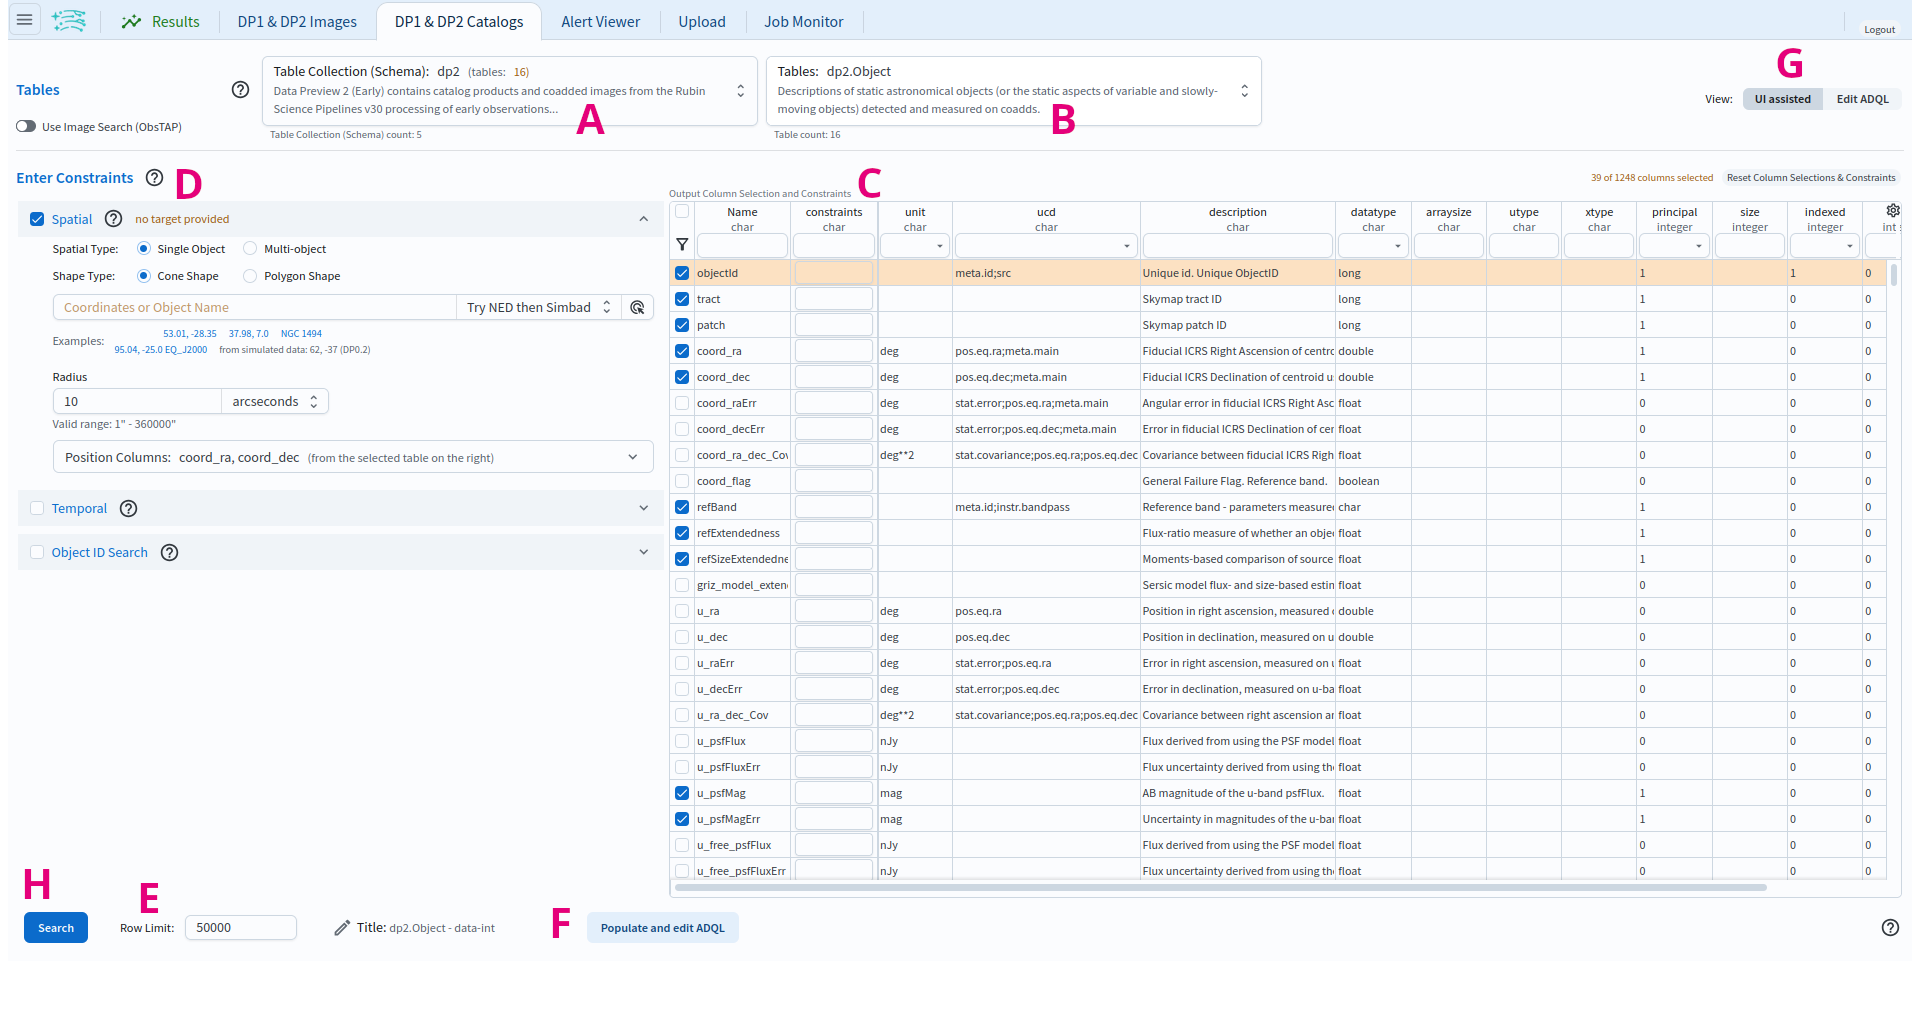Click the Search button

coord(56,928)
